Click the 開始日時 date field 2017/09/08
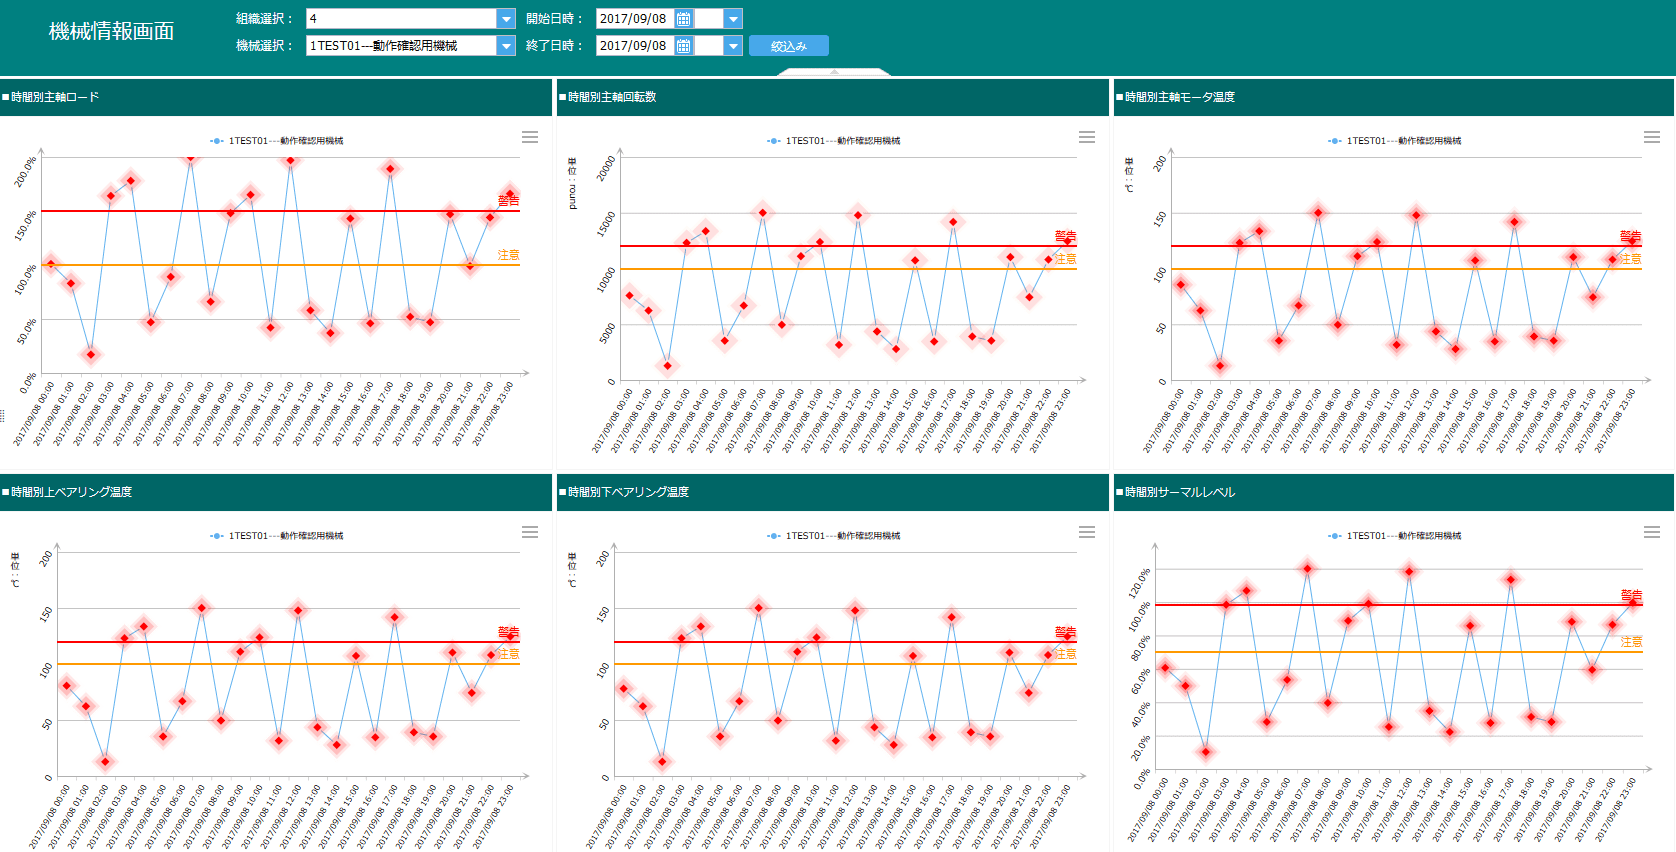1676x852 pixels. pos(635,19)
